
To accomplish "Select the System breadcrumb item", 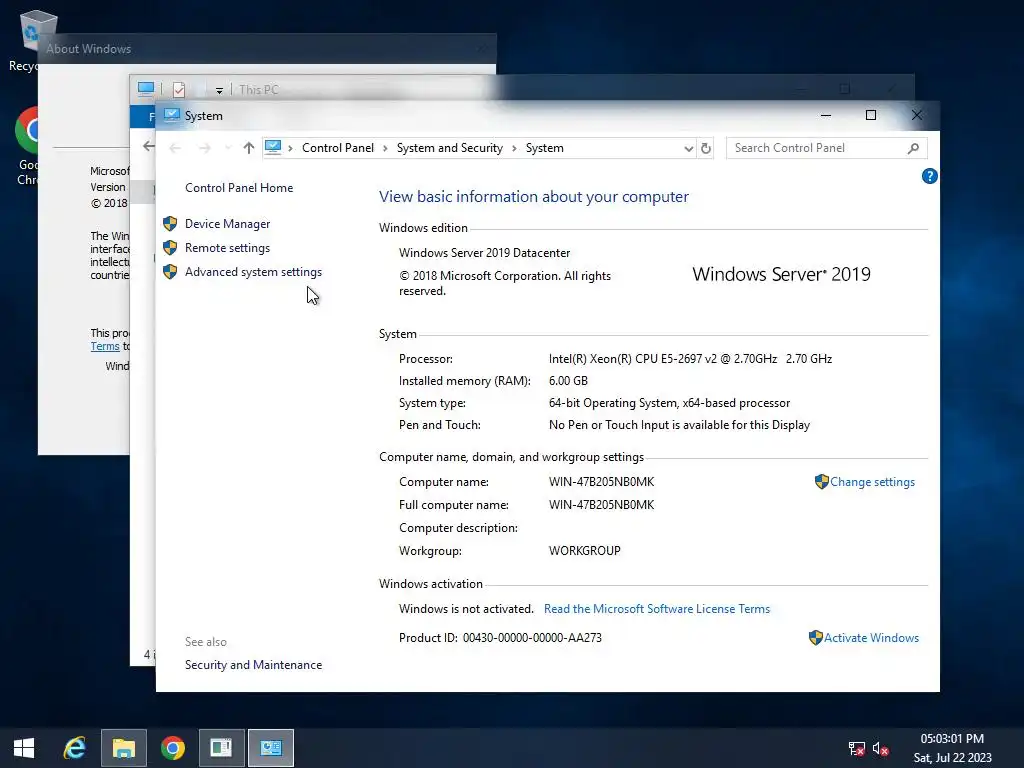I will [545, 148].
